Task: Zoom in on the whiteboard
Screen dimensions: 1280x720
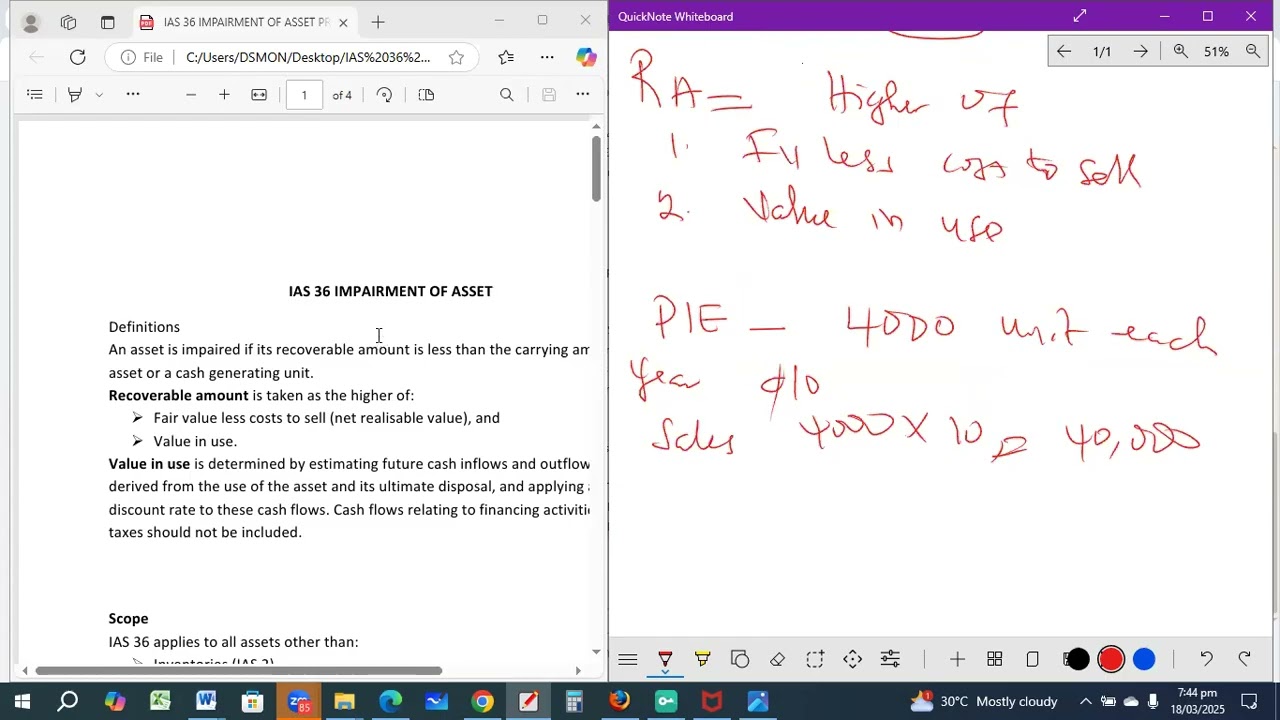Action: tap(1180, 51)
